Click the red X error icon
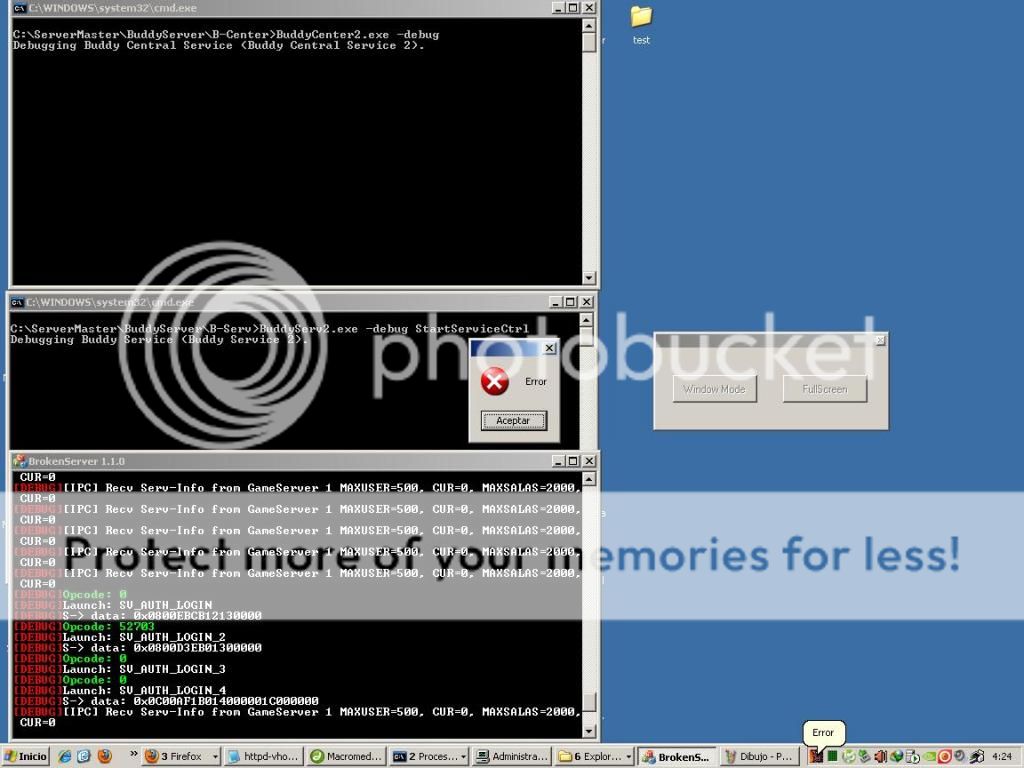 494,382
